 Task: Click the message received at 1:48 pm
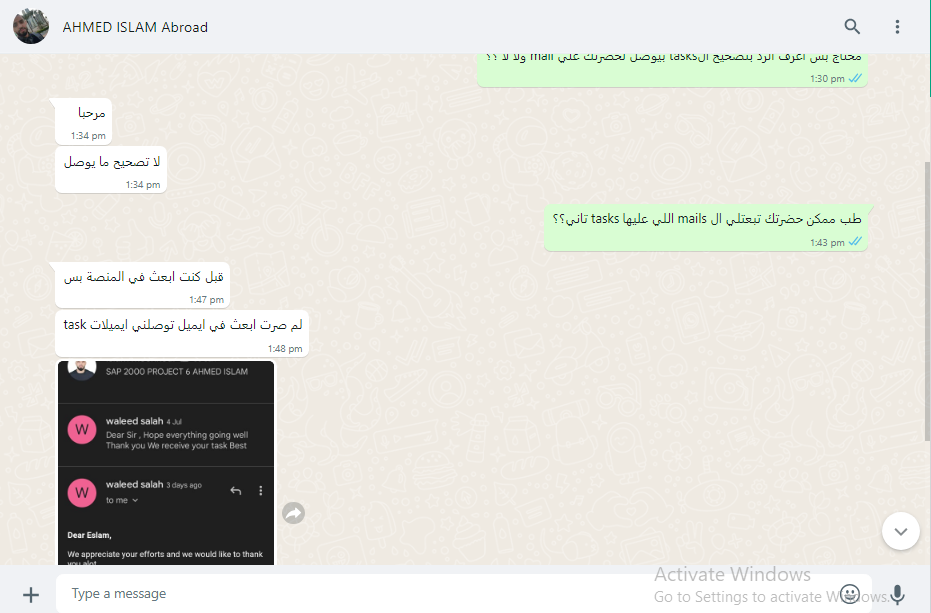pyautogui.click(x=182, y=333)
